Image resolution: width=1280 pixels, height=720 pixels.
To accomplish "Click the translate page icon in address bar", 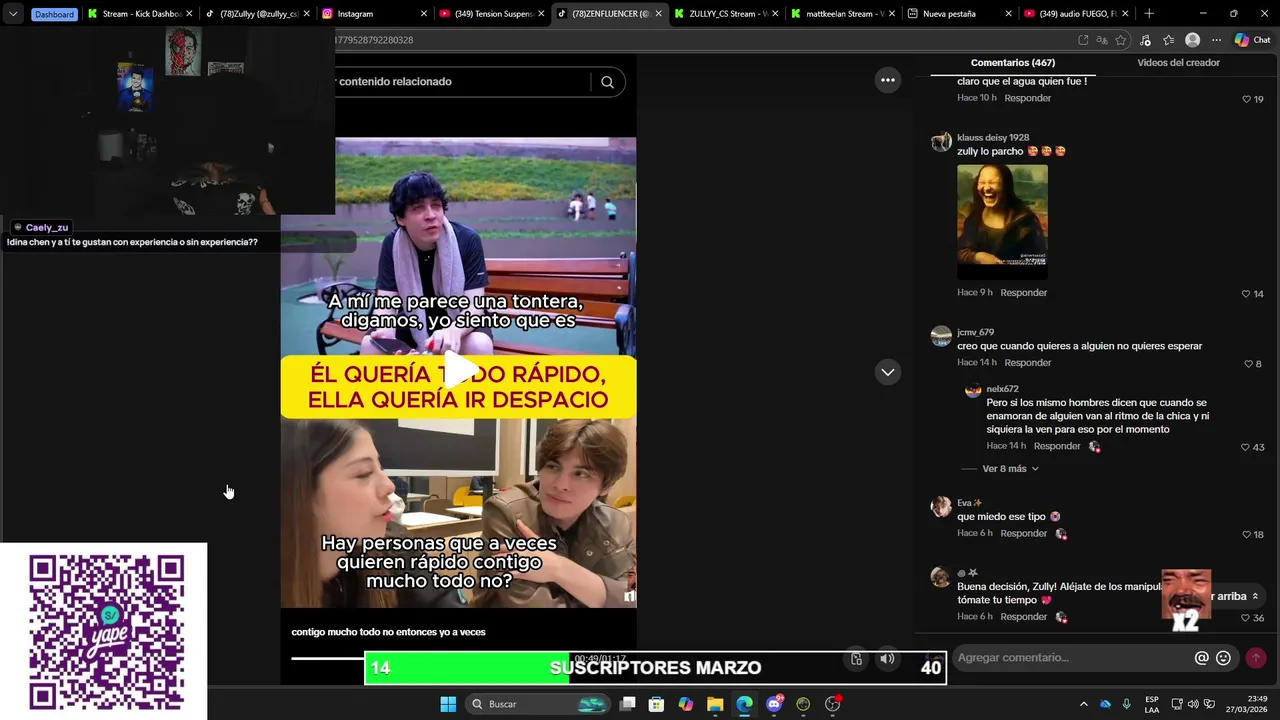I will pyautogui.click(x=1102, y=40).
